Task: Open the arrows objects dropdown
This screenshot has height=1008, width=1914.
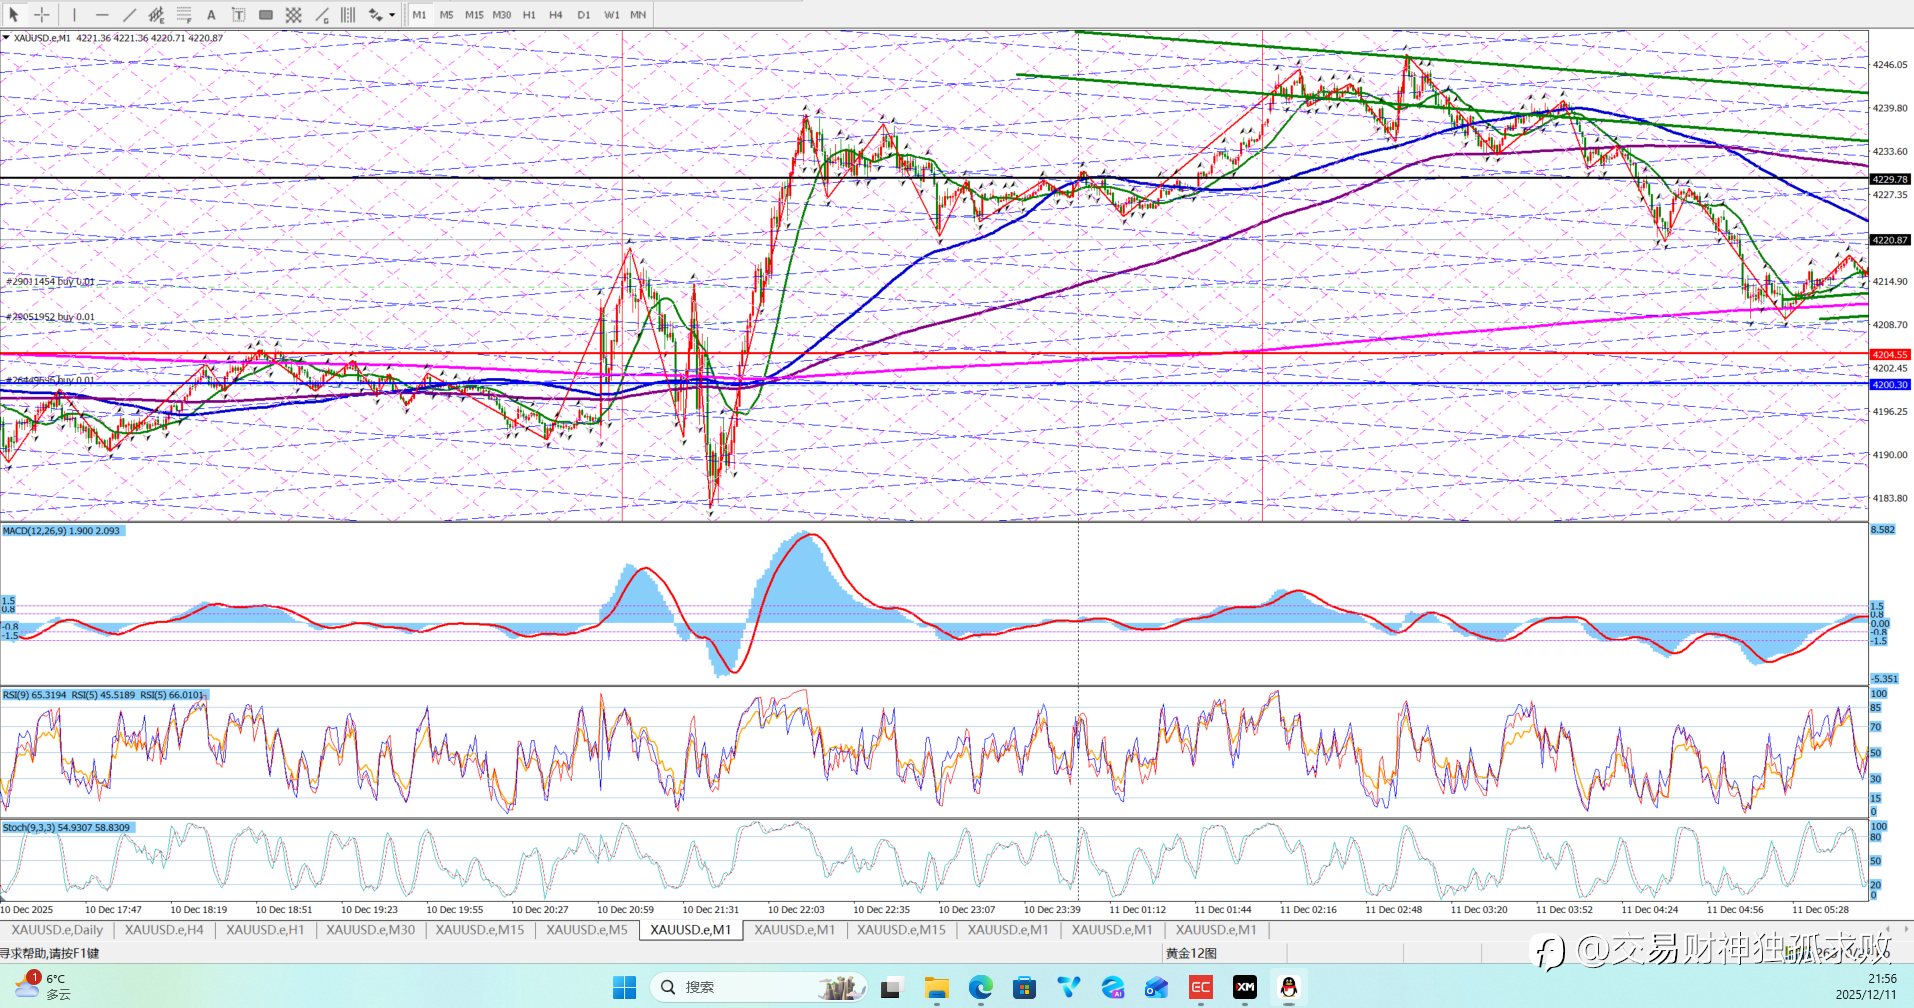Action: [391, 15]
